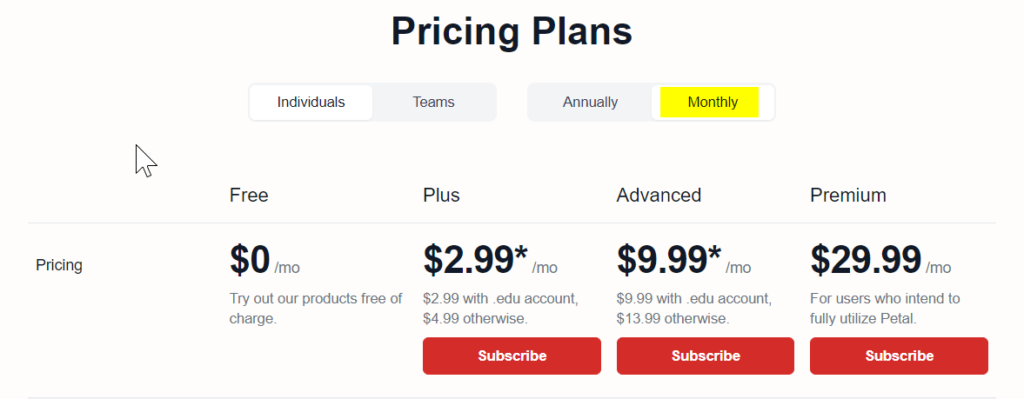1024x399 pixels.
Task: Click the Free plan column header
Action: 249,195
